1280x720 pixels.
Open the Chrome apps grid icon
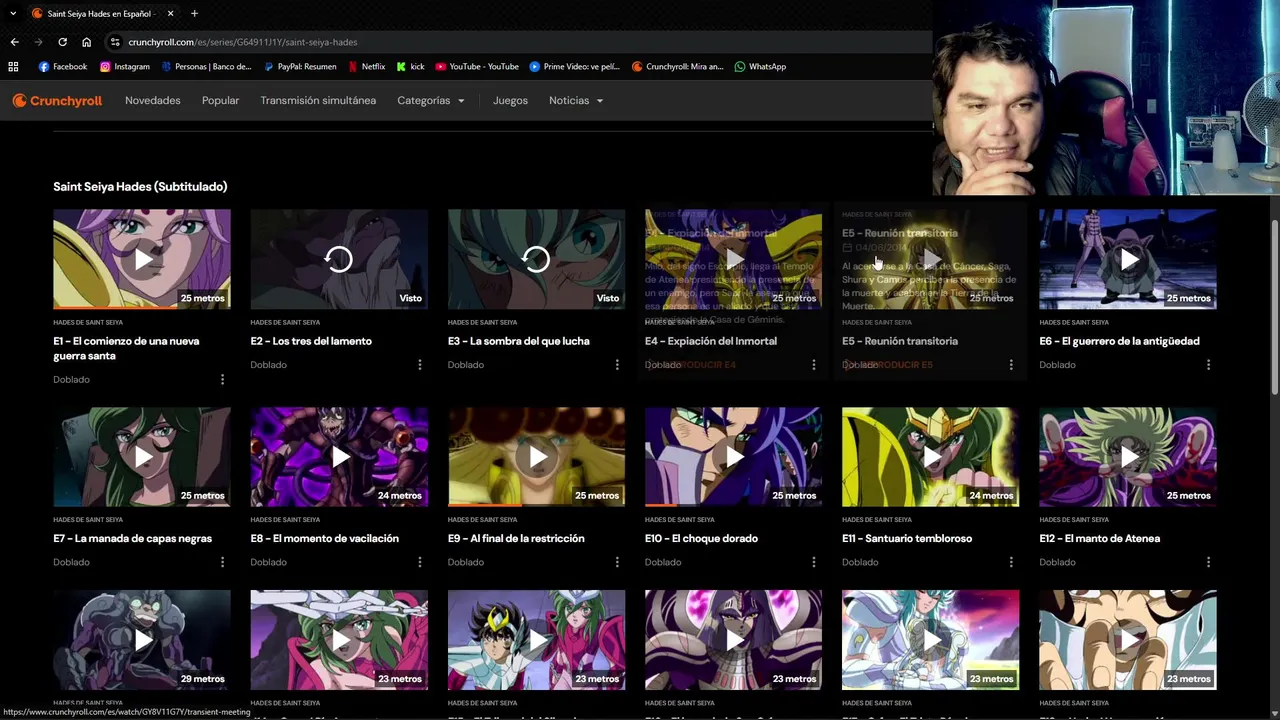pos(13,67)
